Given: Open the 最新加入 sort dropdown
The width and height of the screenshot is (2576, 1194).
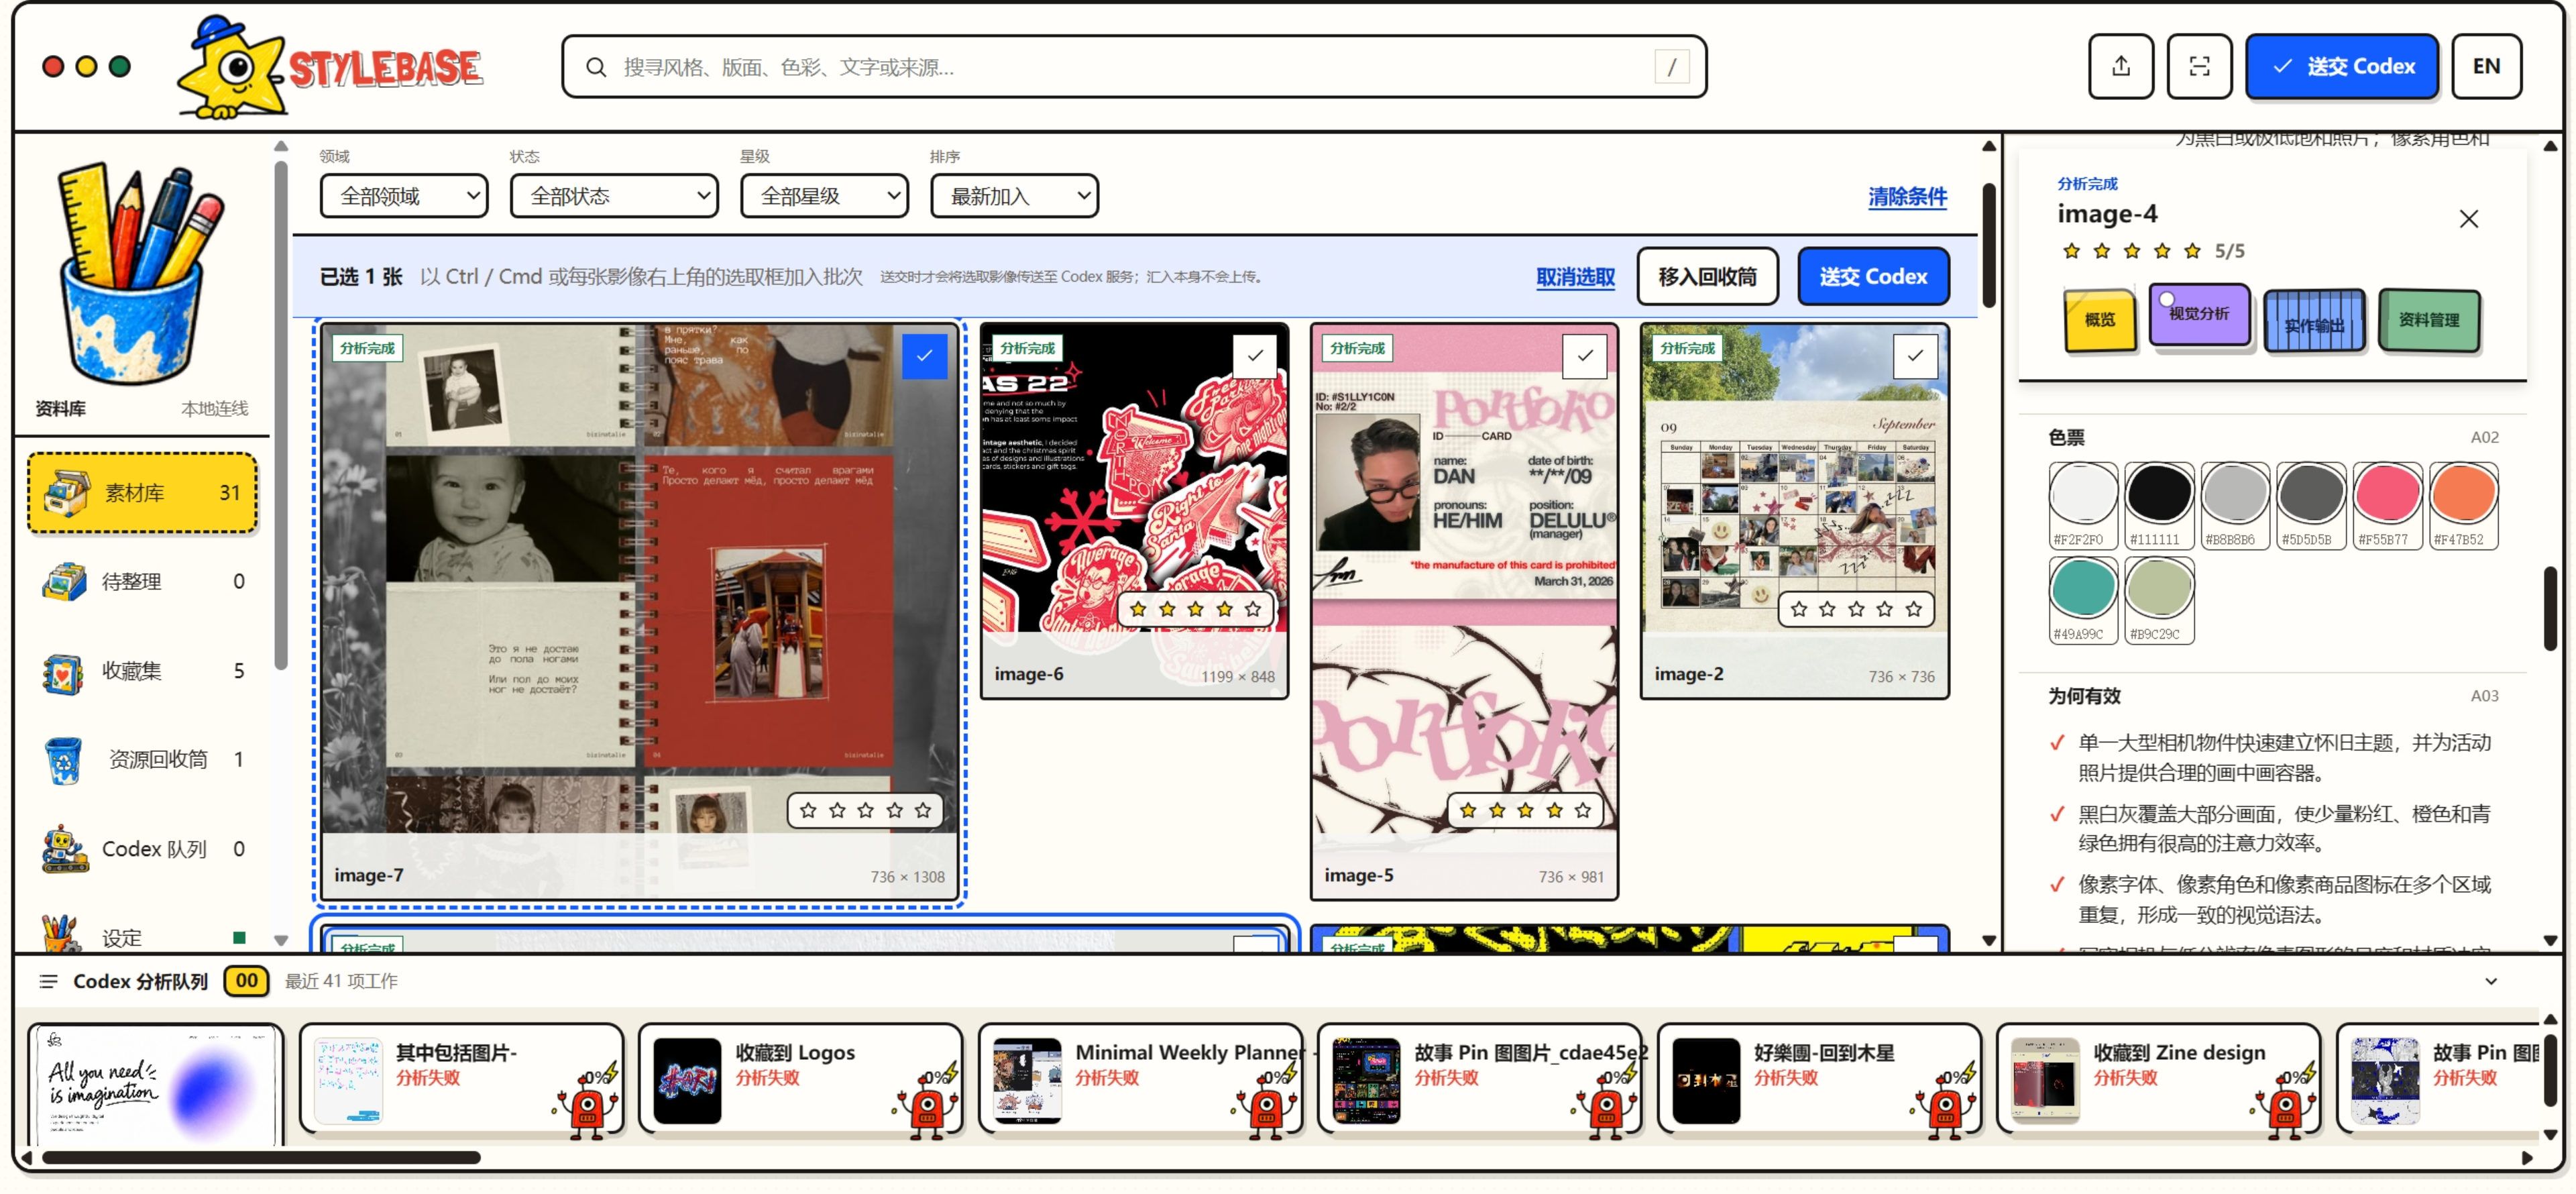Looking at the screenshot, I should click(1014, 196).
